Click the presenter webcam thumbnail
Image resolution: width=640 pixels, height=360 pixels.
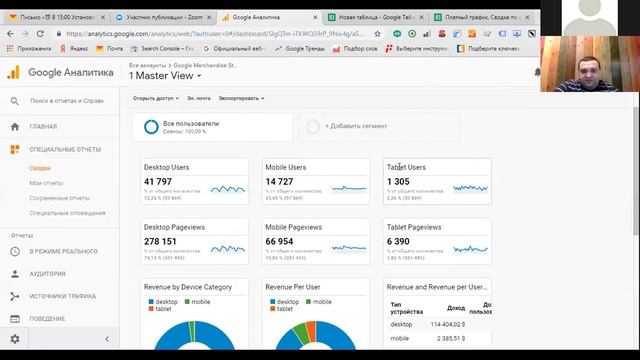(x=590, y=64)
